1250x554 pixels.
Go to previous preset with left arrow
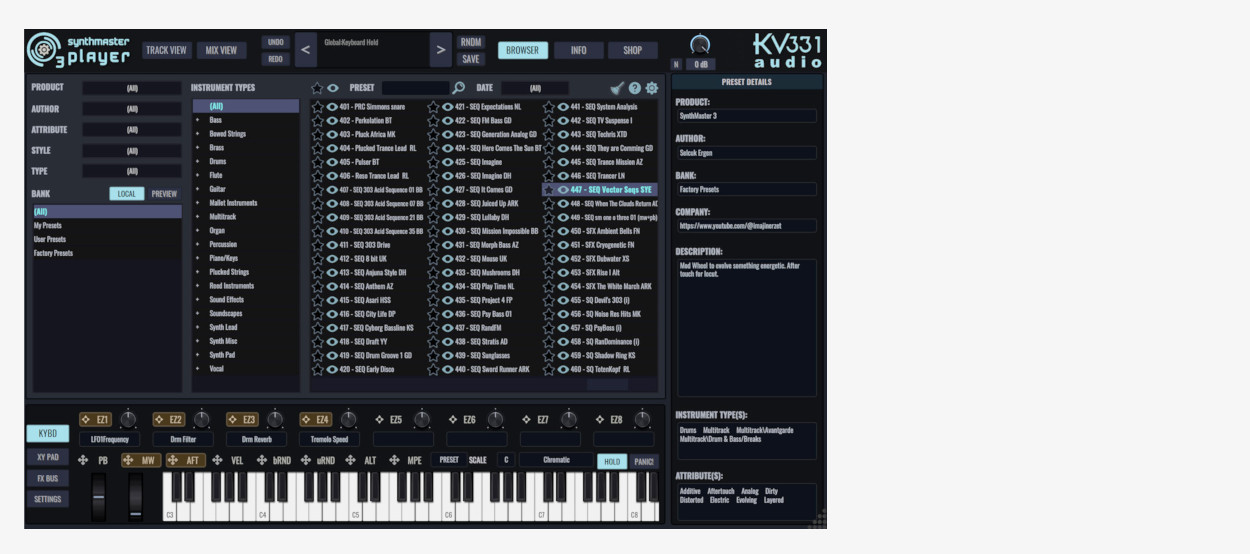pyautogui.click(x=306, y=50)
